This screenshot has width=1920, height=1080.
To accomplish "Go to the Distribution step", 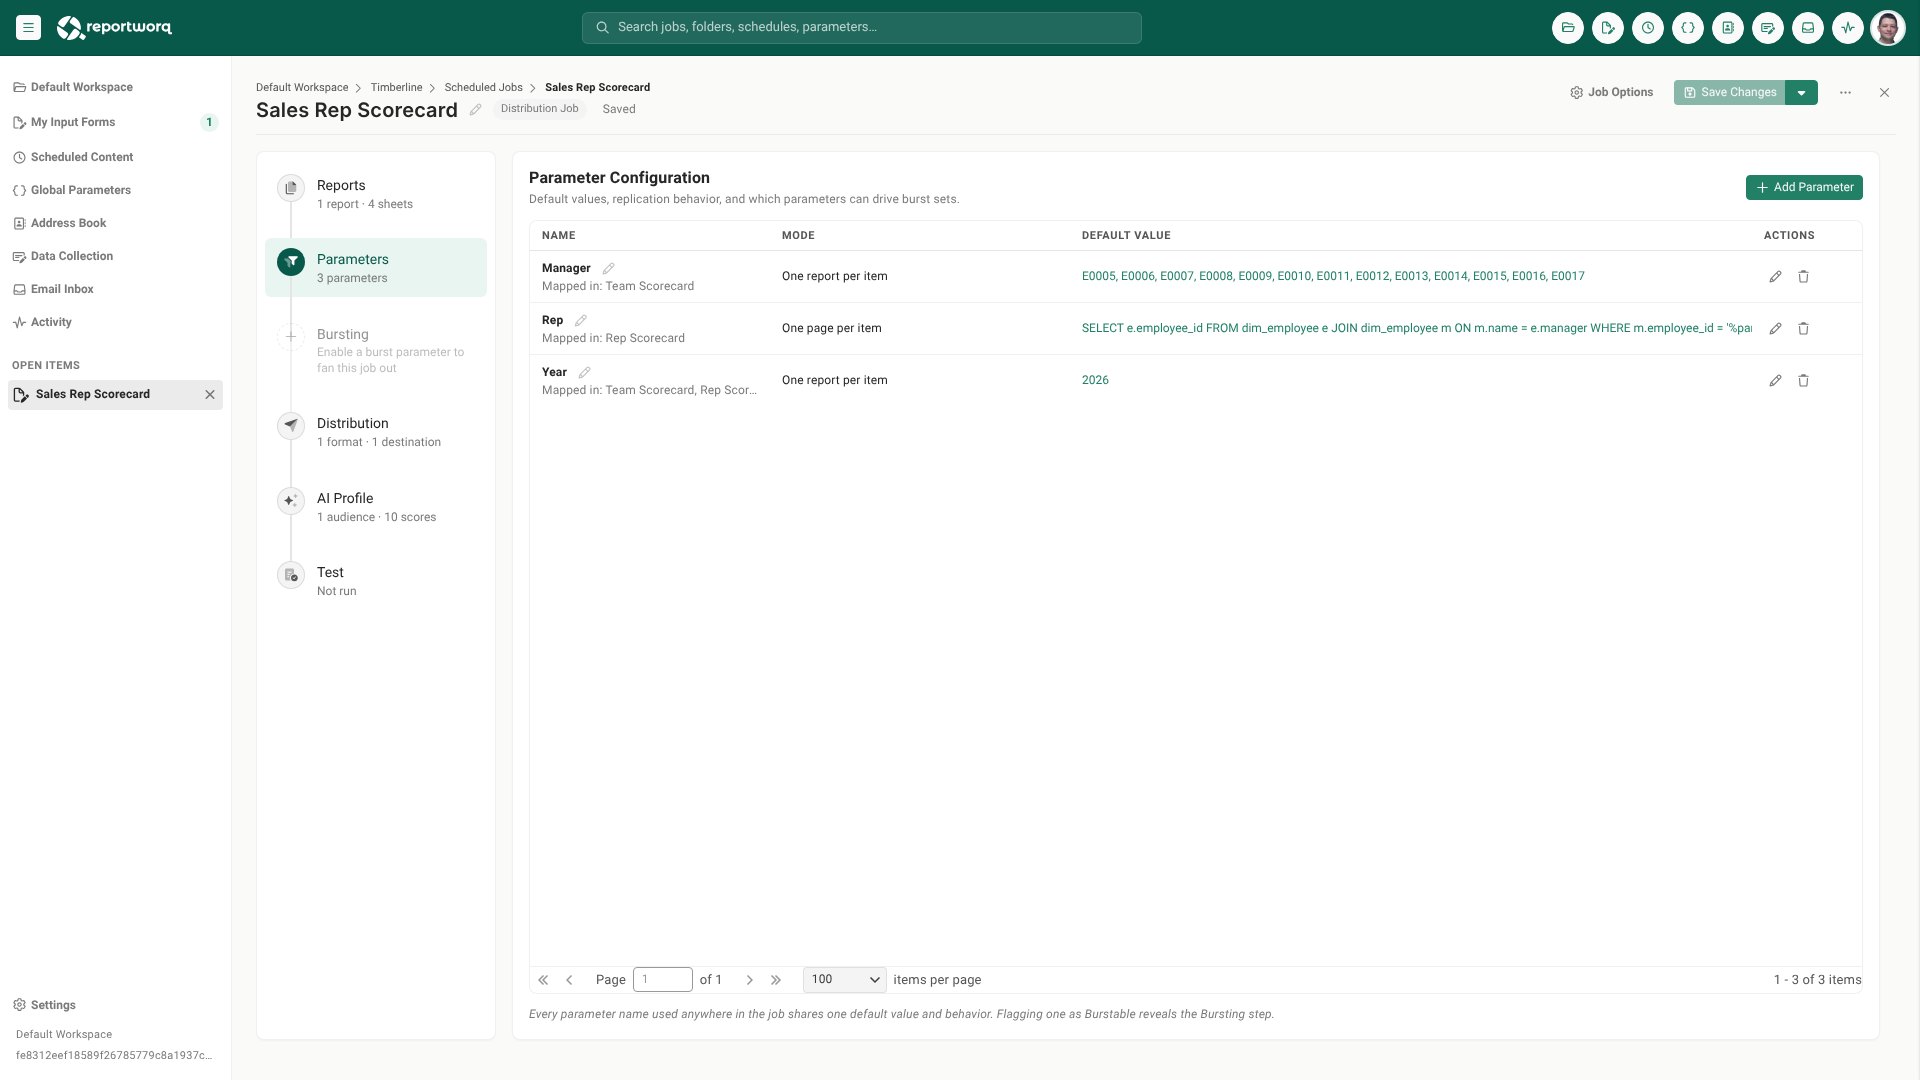I will click(x=376, y=432).
